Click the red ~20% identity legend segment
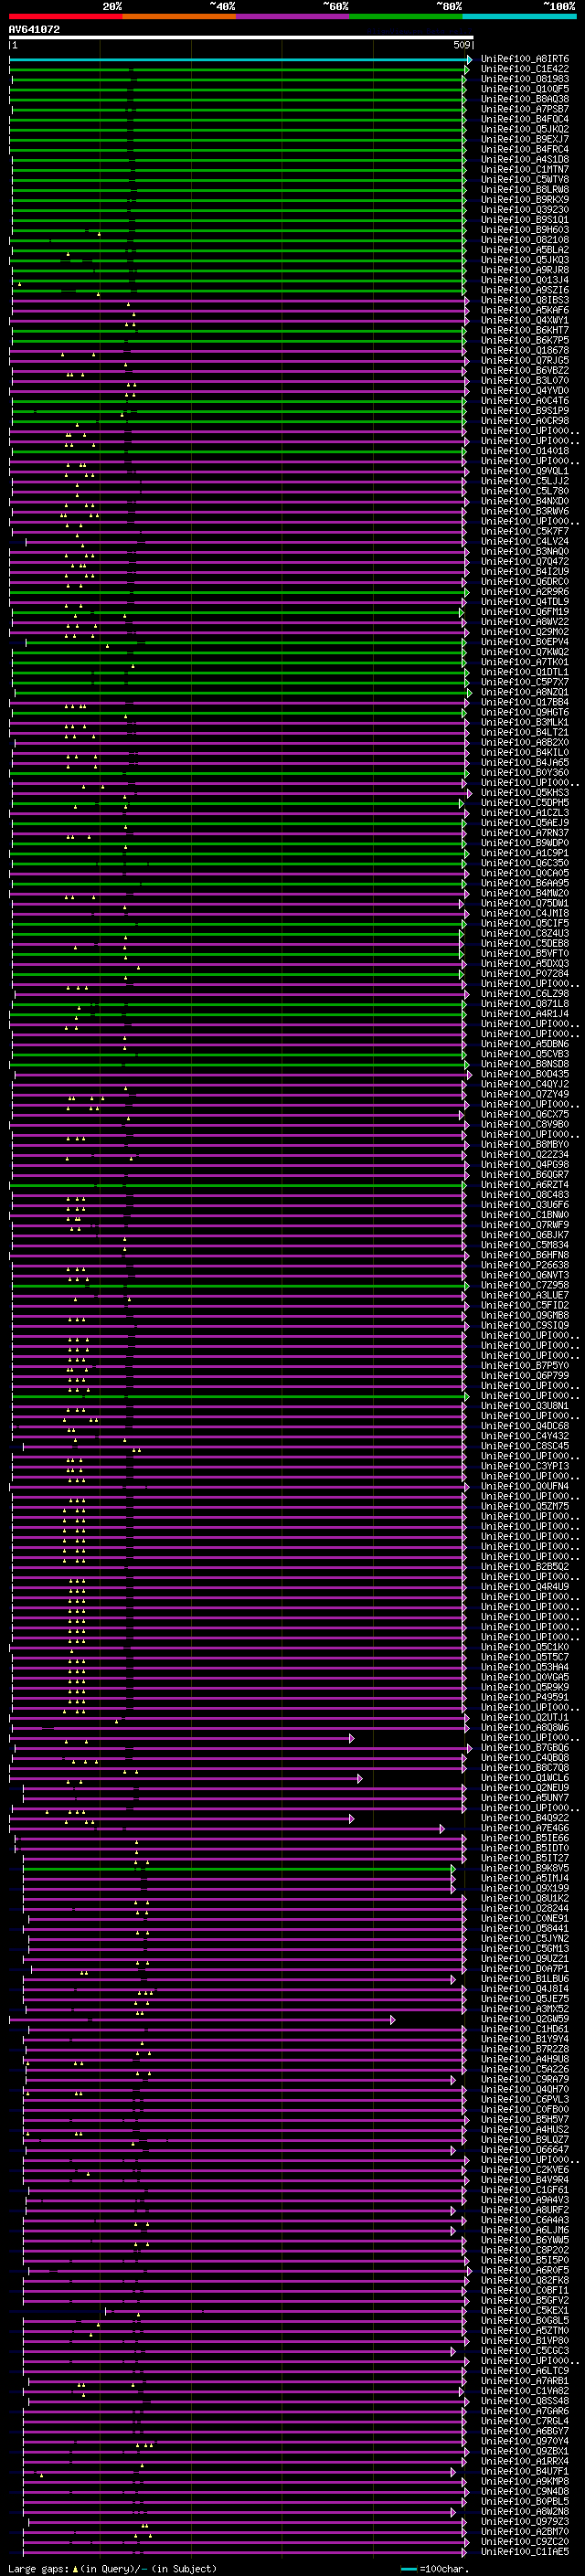This screenshot has width=585, height=2576. point(65,16)
